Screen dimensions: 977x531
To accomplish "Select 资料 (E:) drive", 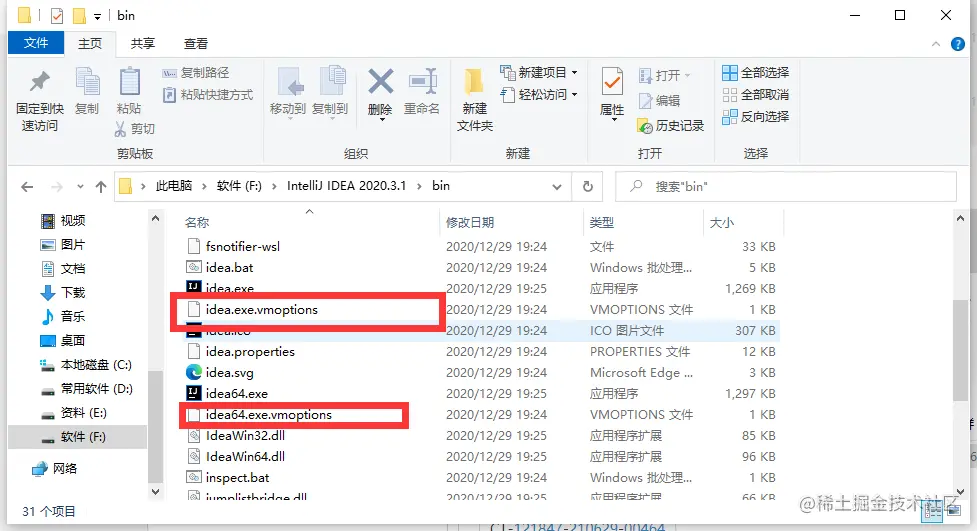I will 74,413.
